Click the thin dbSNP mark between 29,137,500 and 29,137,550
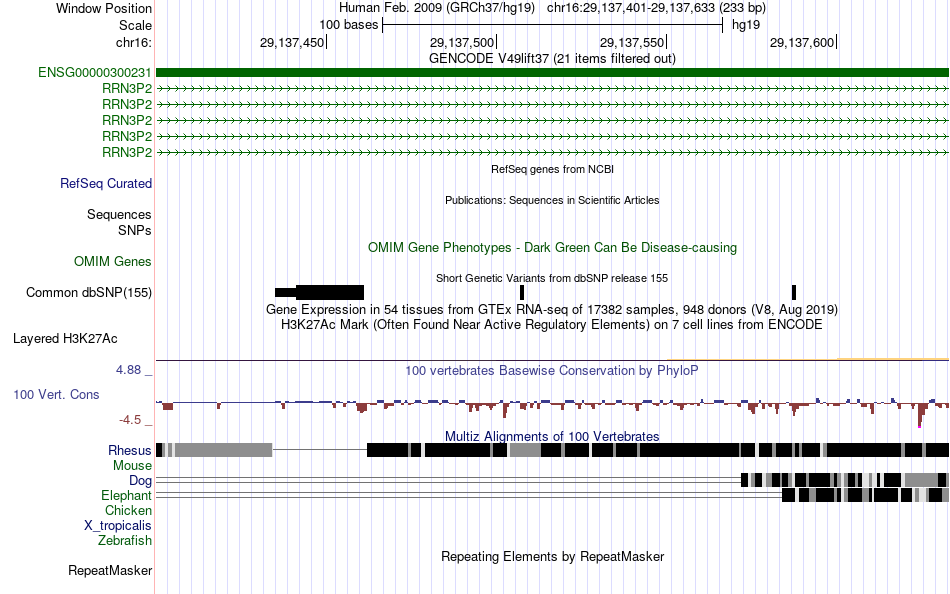The image size is (950, 594). click(522, 292)
